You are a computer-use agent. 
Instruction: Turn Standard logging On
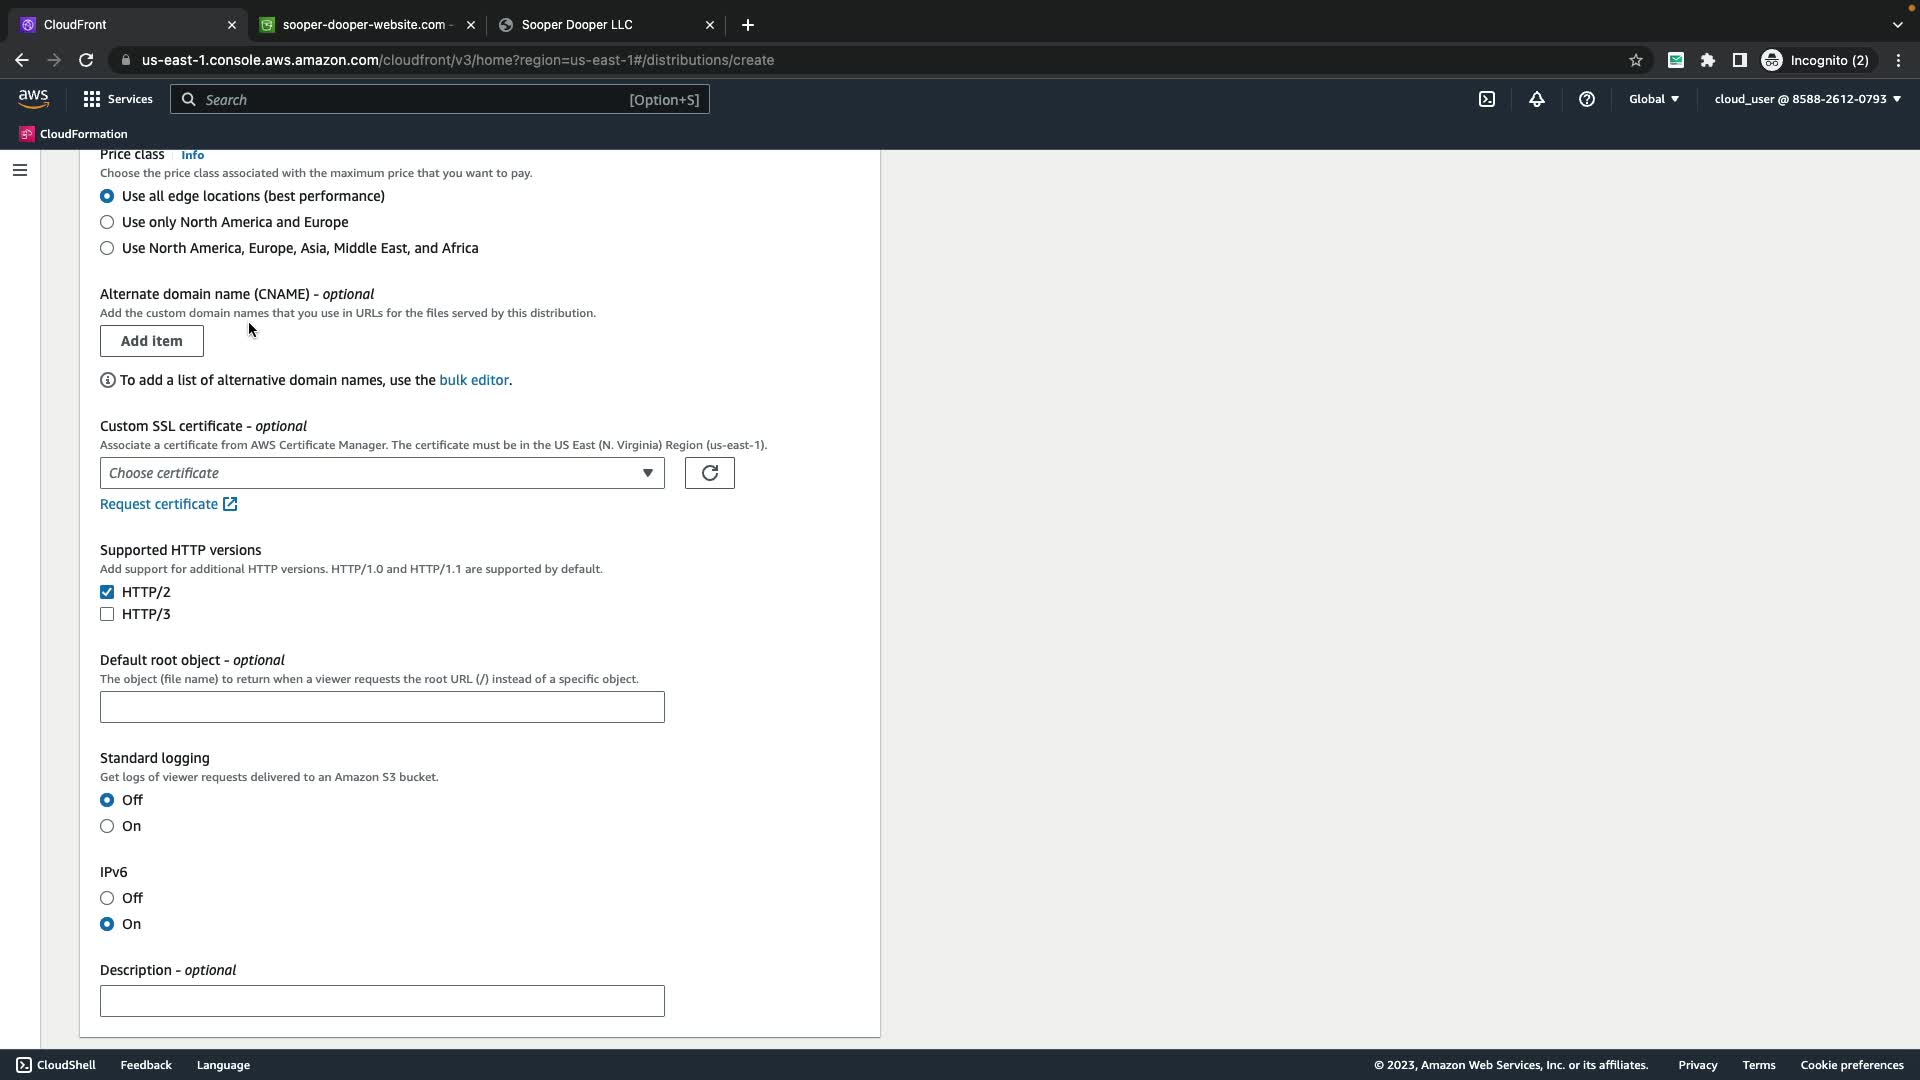click(107, 826)
